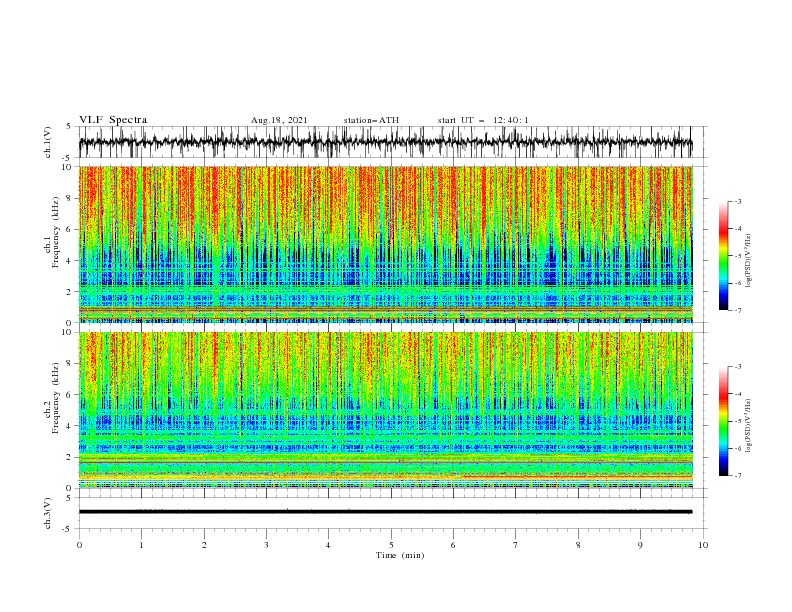Click inside the ch.1 spectrogram panel
Image resolution: width=792 pixels, height=612 pixels.
click(385, 244)
